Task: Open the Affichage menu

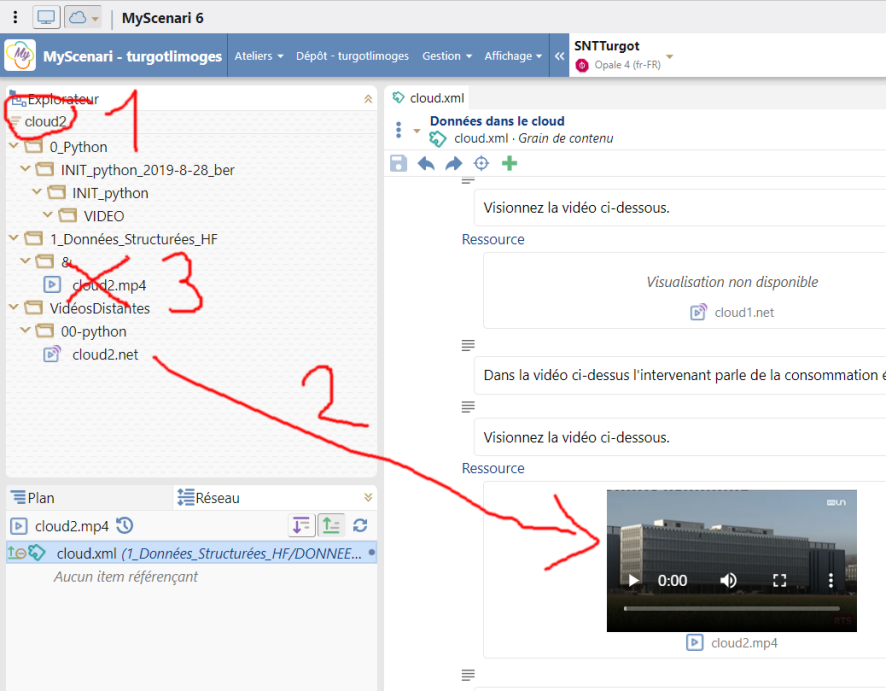Action: pos(513,56)
